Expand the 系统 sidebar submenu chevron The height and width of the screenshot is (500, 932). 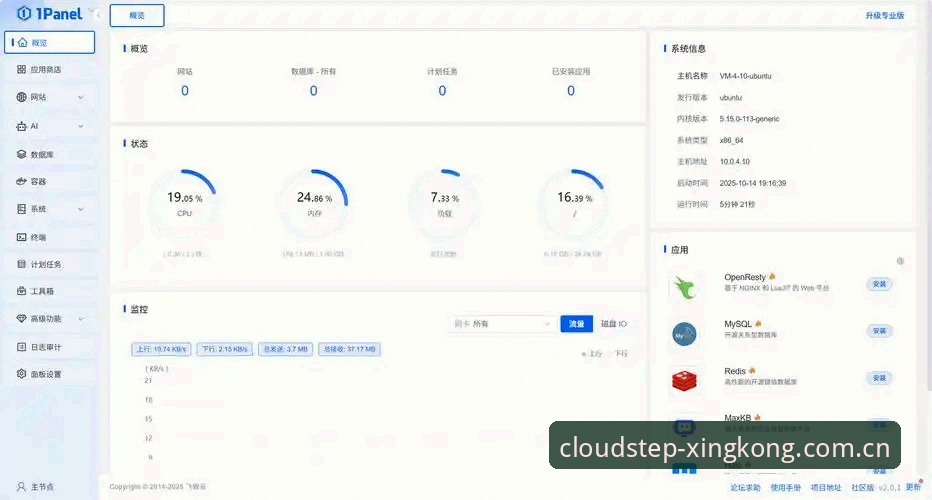click(x=81, y=209)
